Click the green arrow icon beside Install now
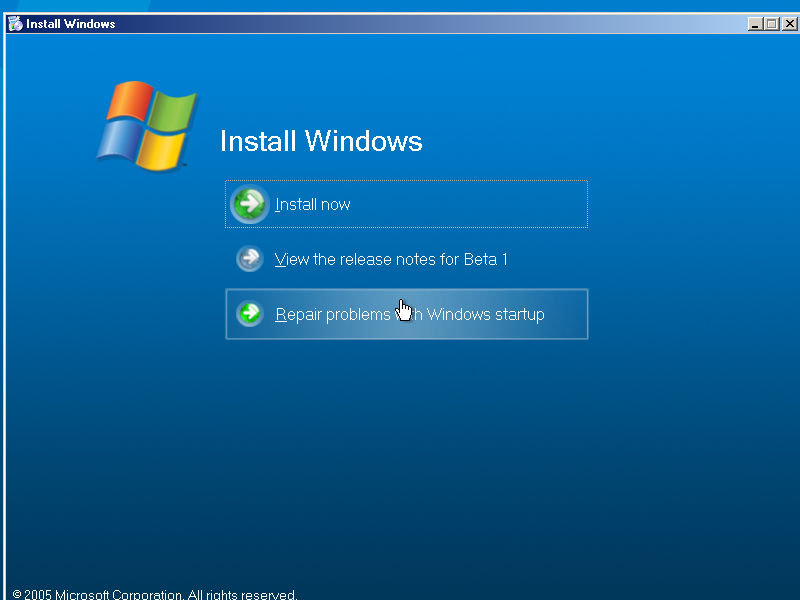 [249, 204]
